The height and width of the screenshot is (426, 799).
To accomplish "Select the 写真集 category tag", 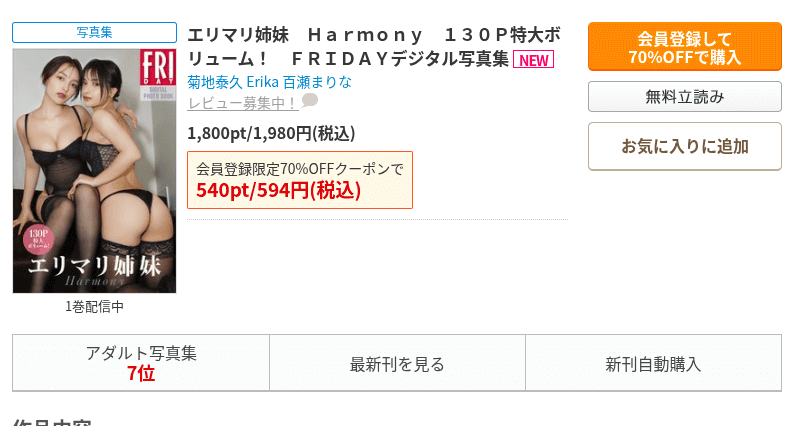I will (x=94, y=33).
